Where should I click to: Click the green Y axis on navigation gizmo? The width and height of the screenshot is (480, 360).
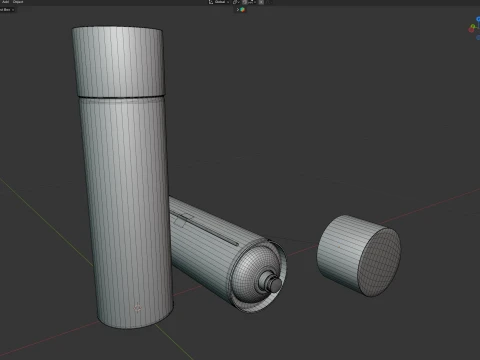pyautogui.click(x=473, y=26)
